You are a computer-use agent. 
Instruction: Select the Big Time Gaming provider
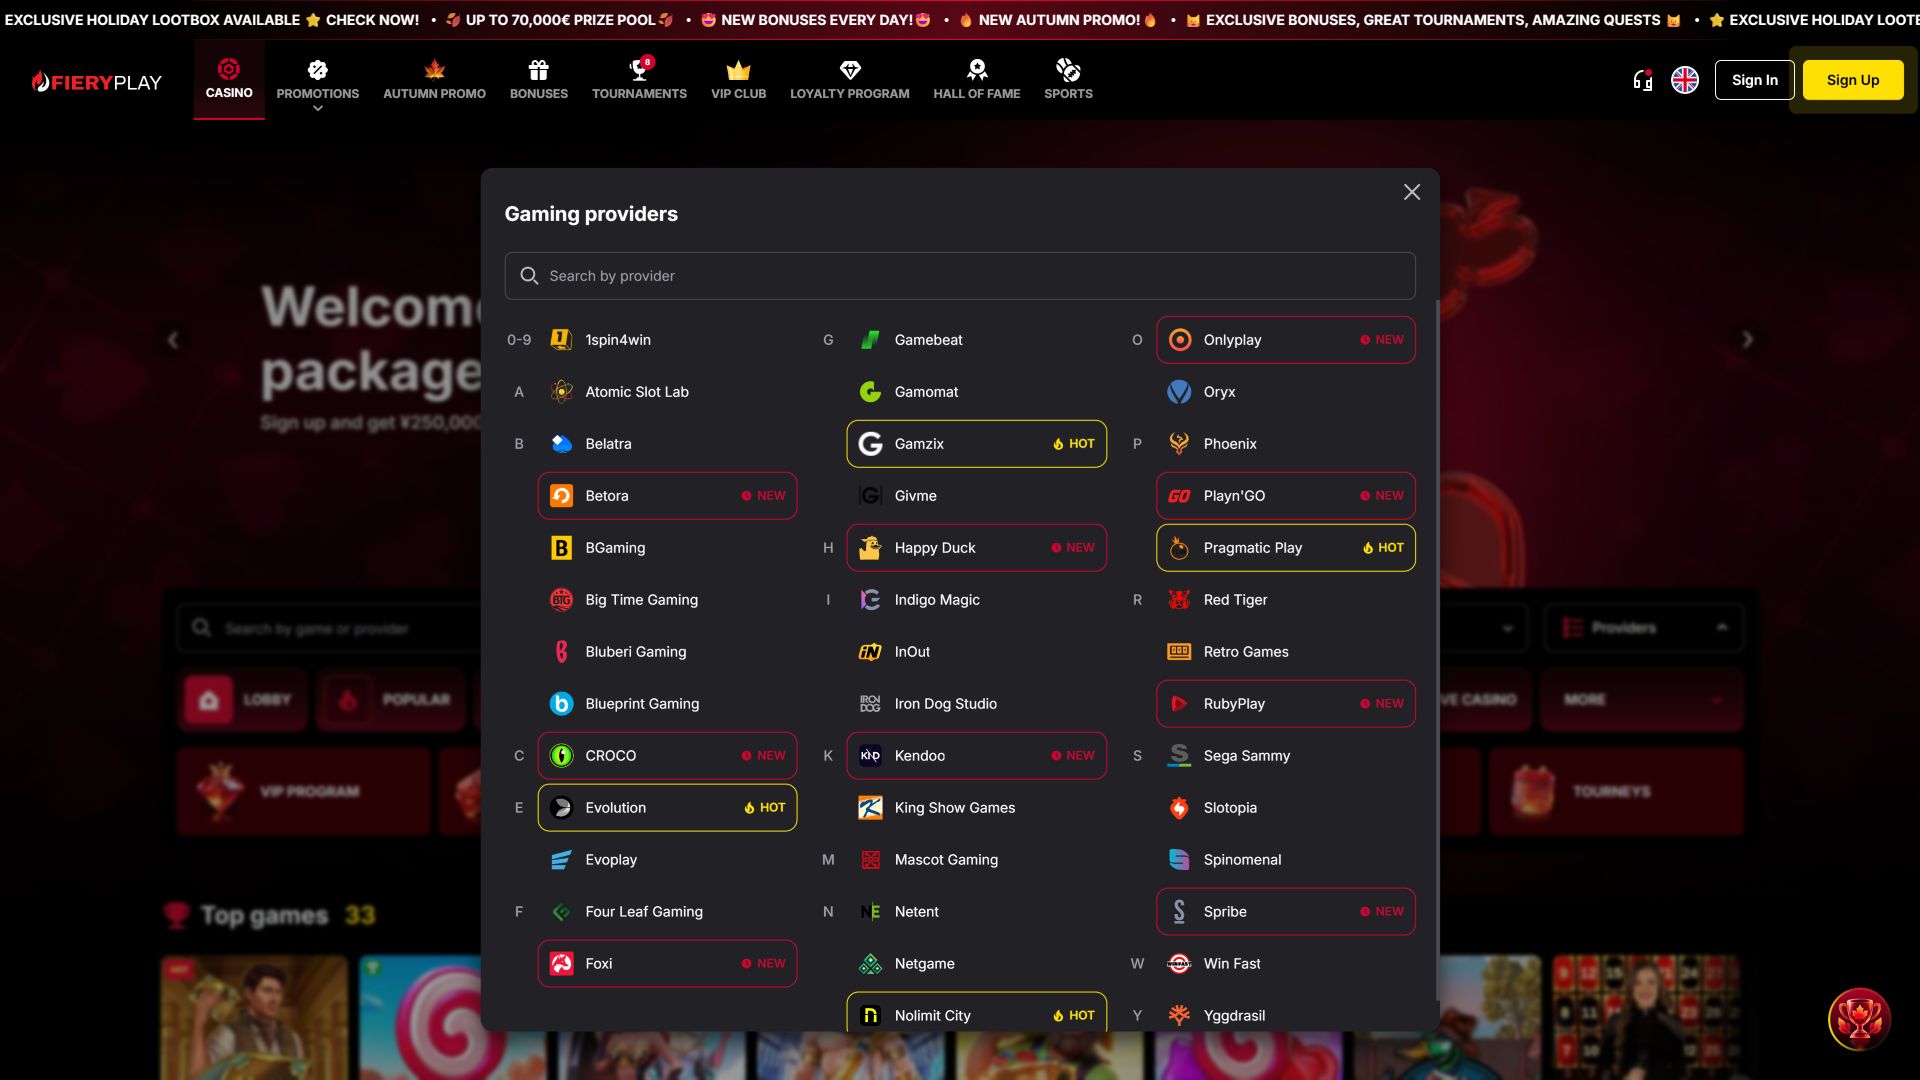(x=667, y=600)
